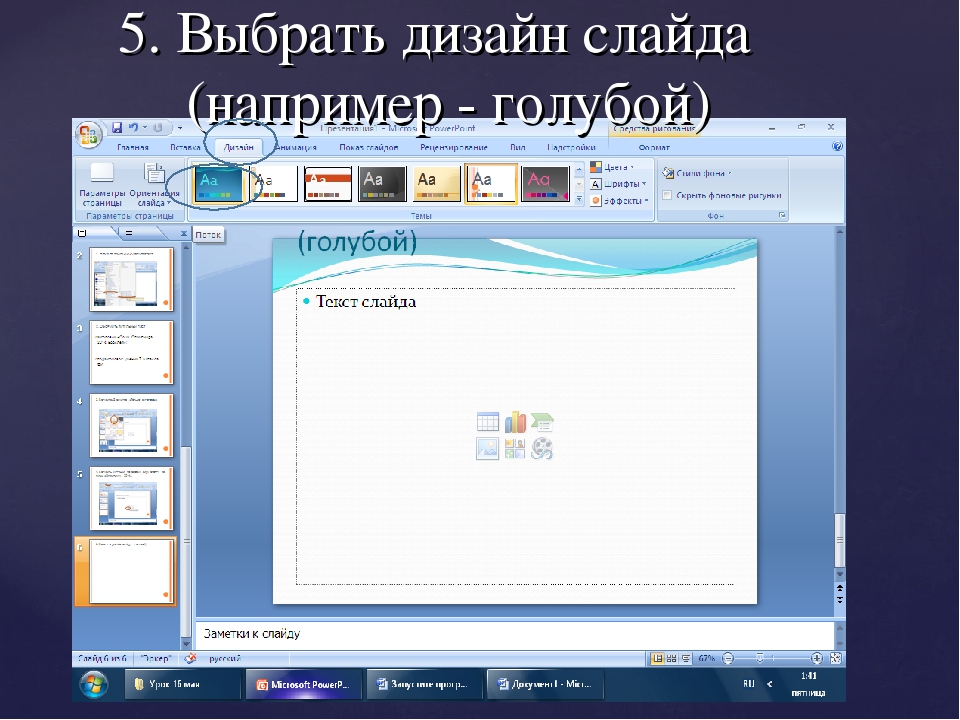Image resolution: width=960 pixels, height=720 pixels.
Task: Insert clip art placeholder icon
Action: [515, 449]
